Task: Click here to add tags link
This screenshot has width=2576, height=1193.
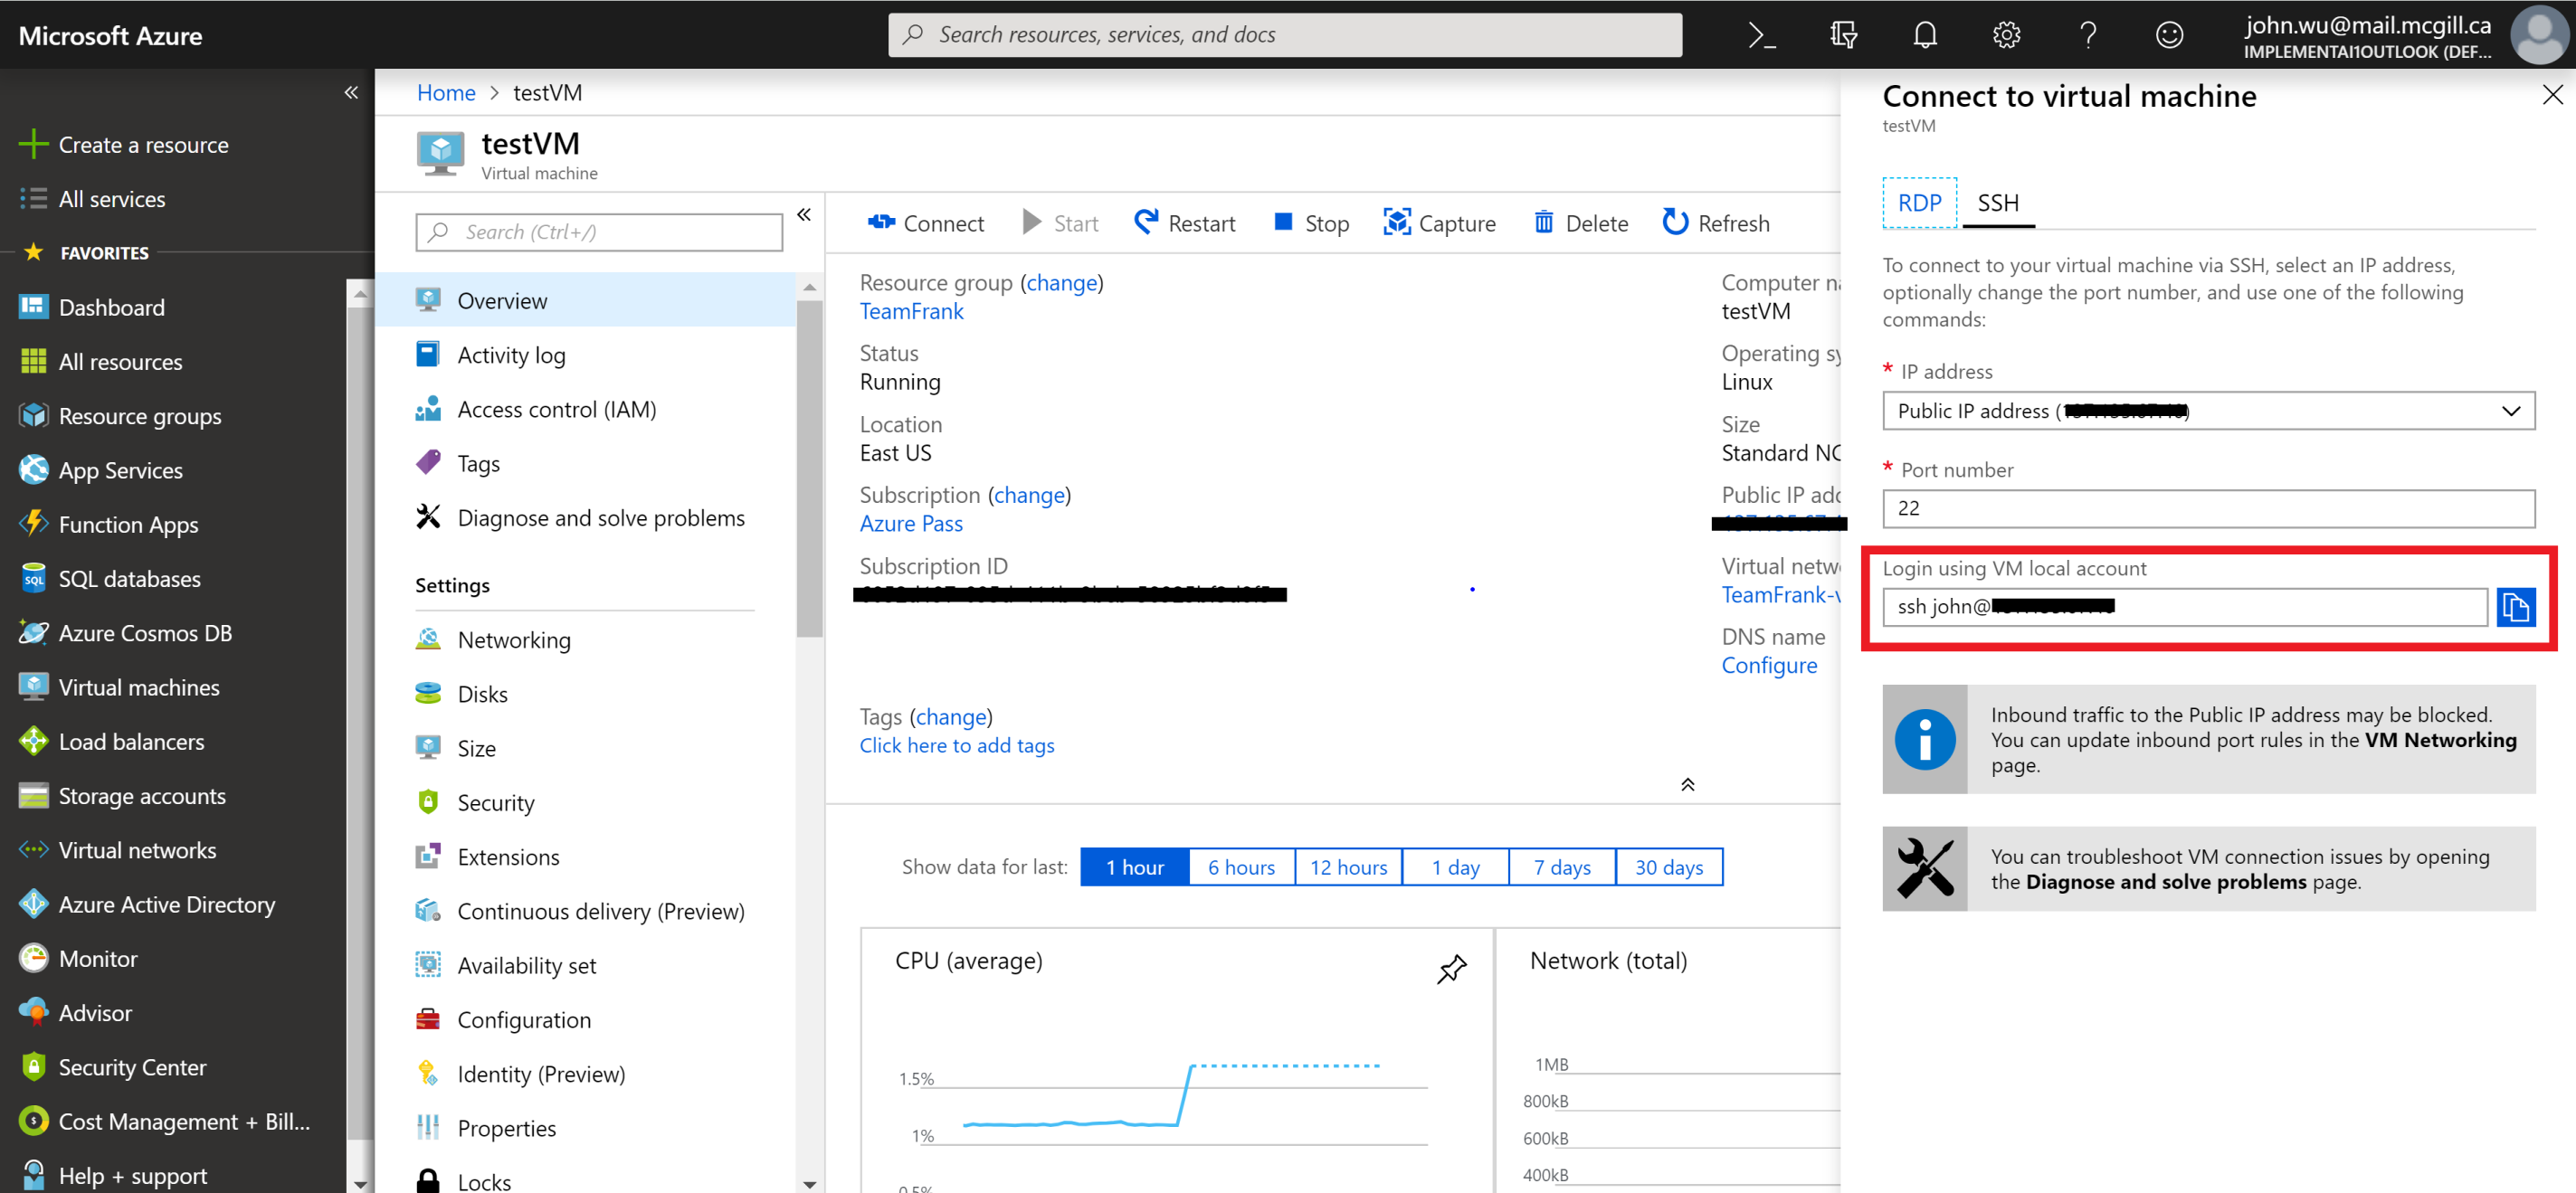Action: tap(957, 745)
